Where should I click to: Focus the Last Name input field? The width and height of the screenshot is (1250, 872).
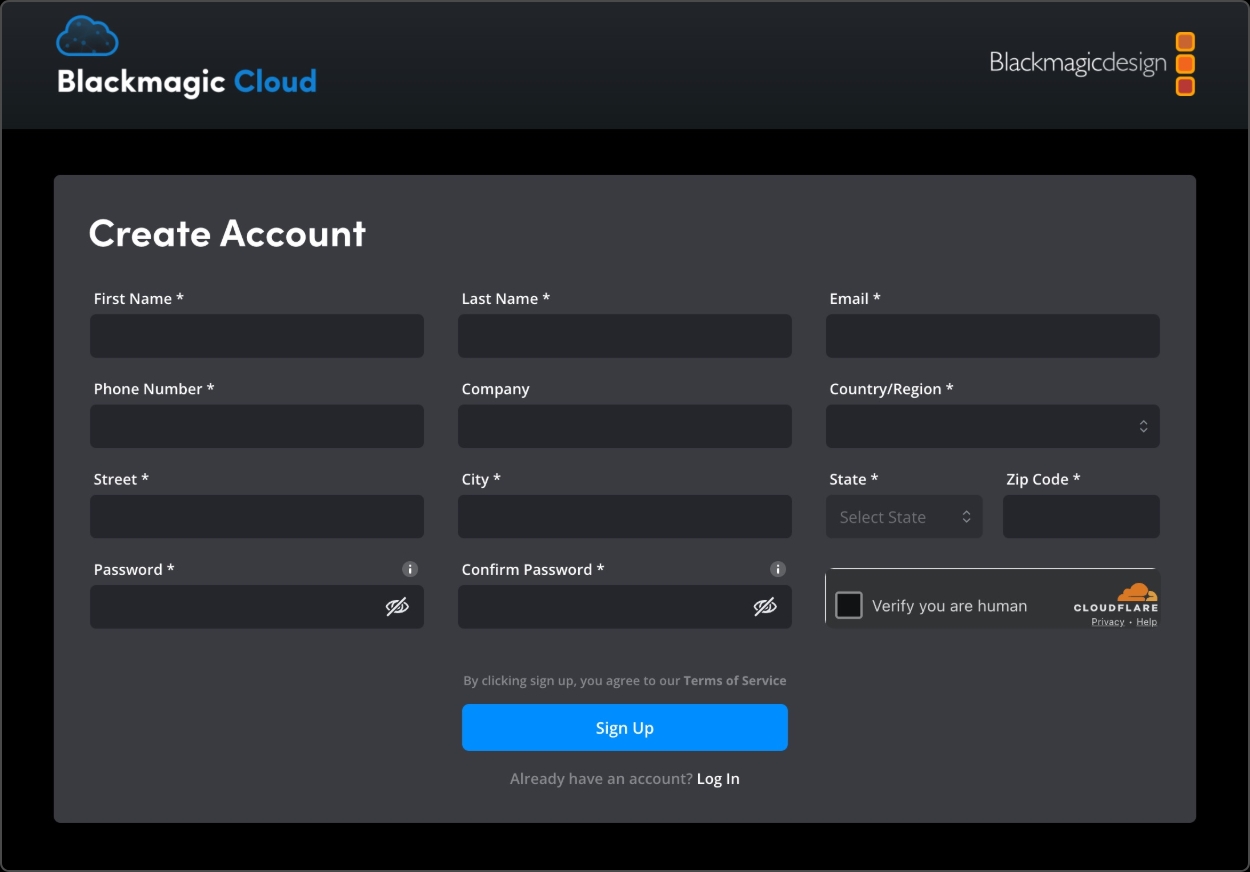pos(625,336)
